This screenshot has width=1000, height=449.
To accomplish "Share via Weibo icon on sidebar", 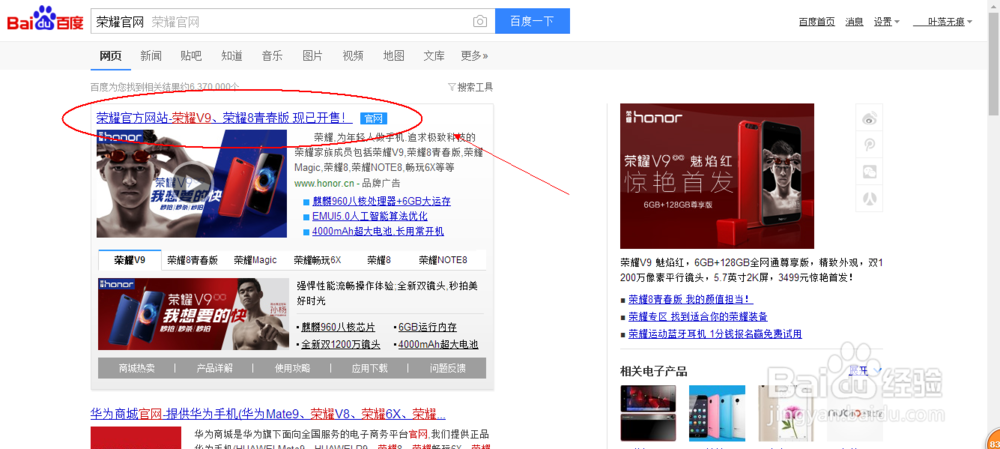I will coord(869,118).
